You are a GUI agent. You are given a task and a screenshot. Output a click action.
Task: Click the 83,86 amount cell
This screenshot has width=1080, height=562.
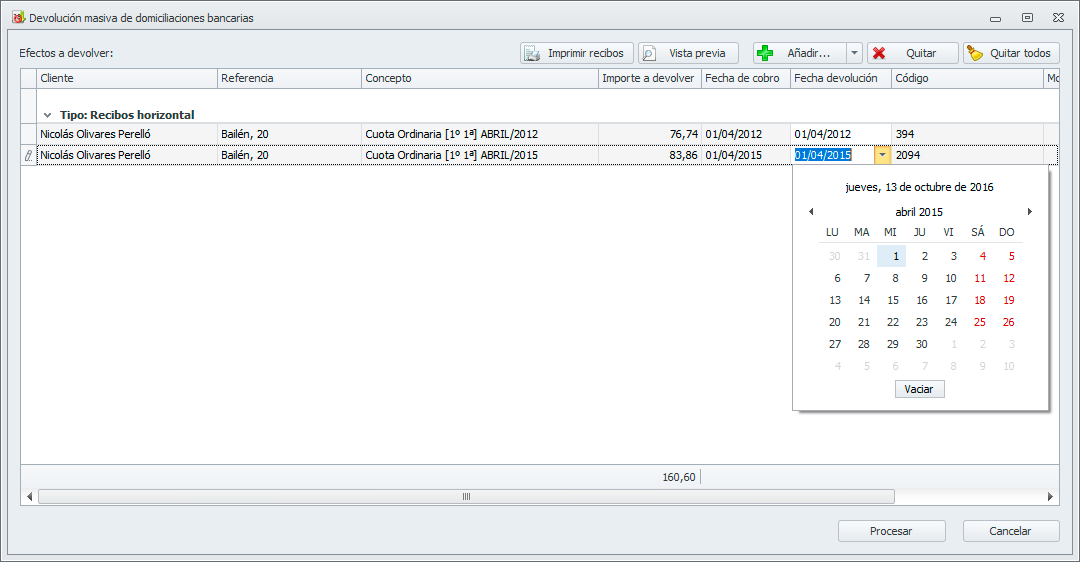(650, 155)
